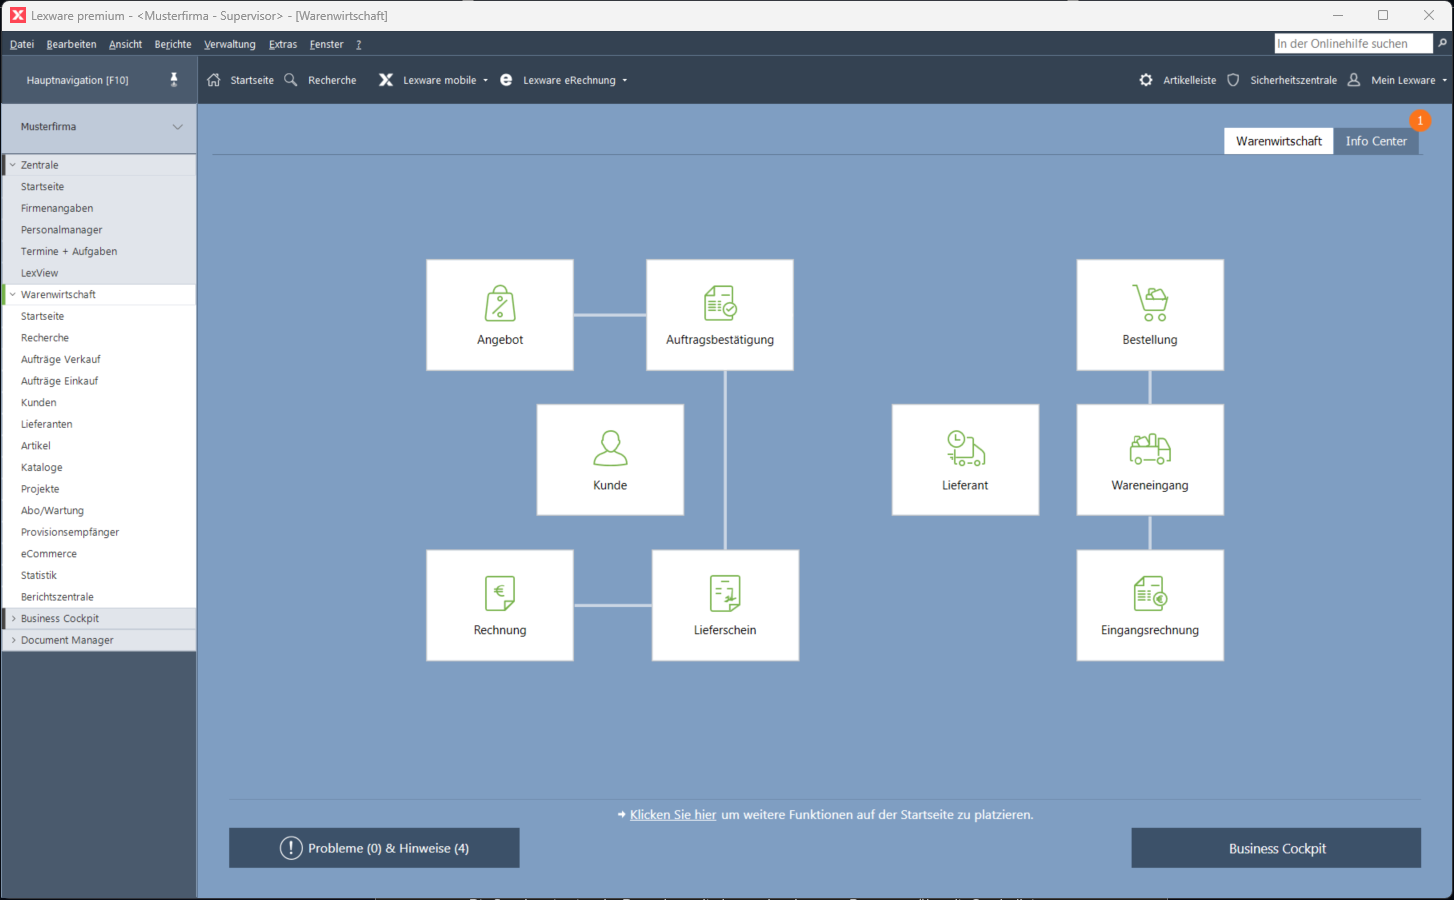This screenshot has height=900, width=1454.
Task: Click Recherche in the top toolbar
Action: click(x=332, y=80)
